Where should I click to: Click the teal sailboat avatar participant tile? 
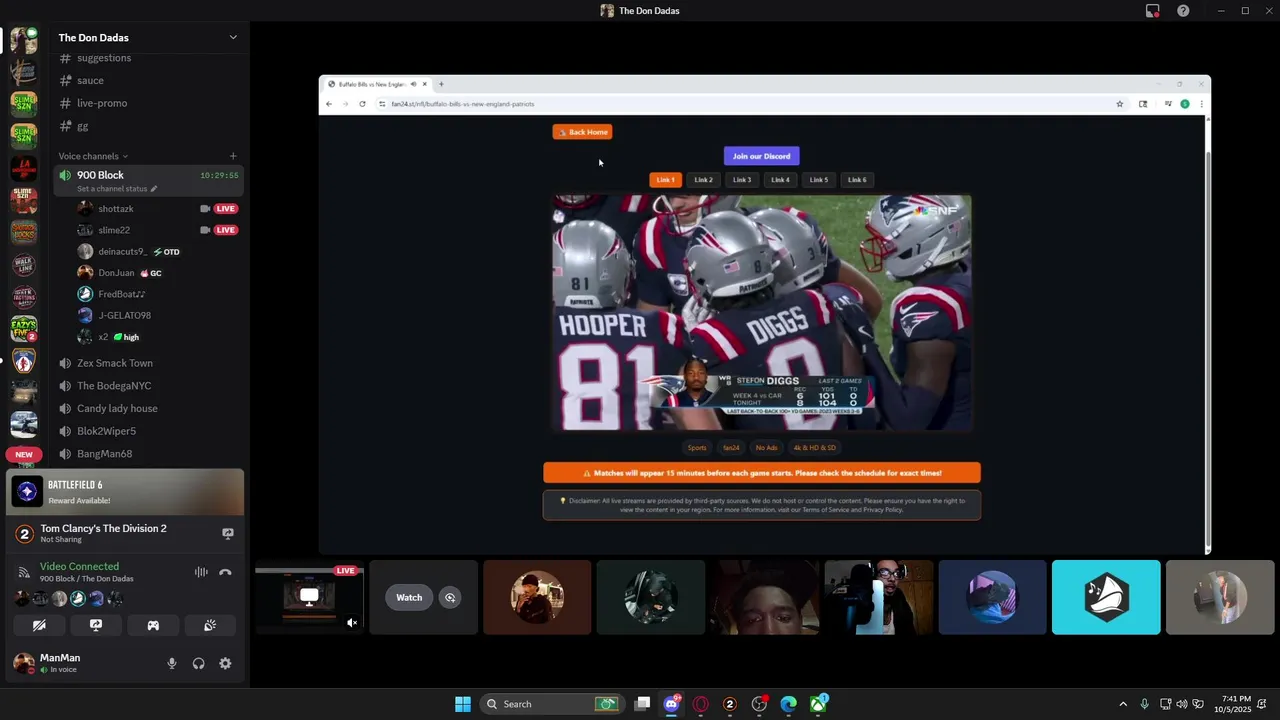click(x=1106, y=598)
